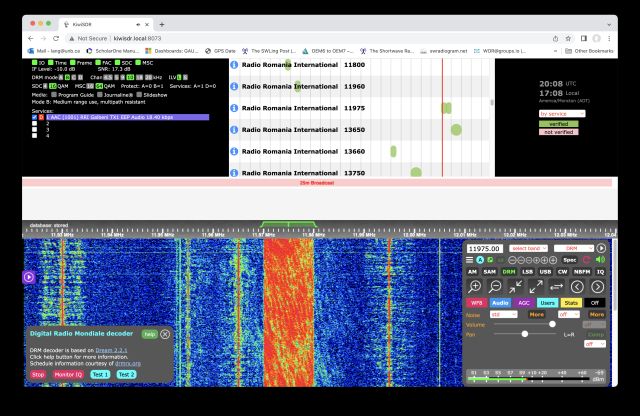Open help for DRM decoder
This screenshot has width=640, height=416.
(149, 334)
